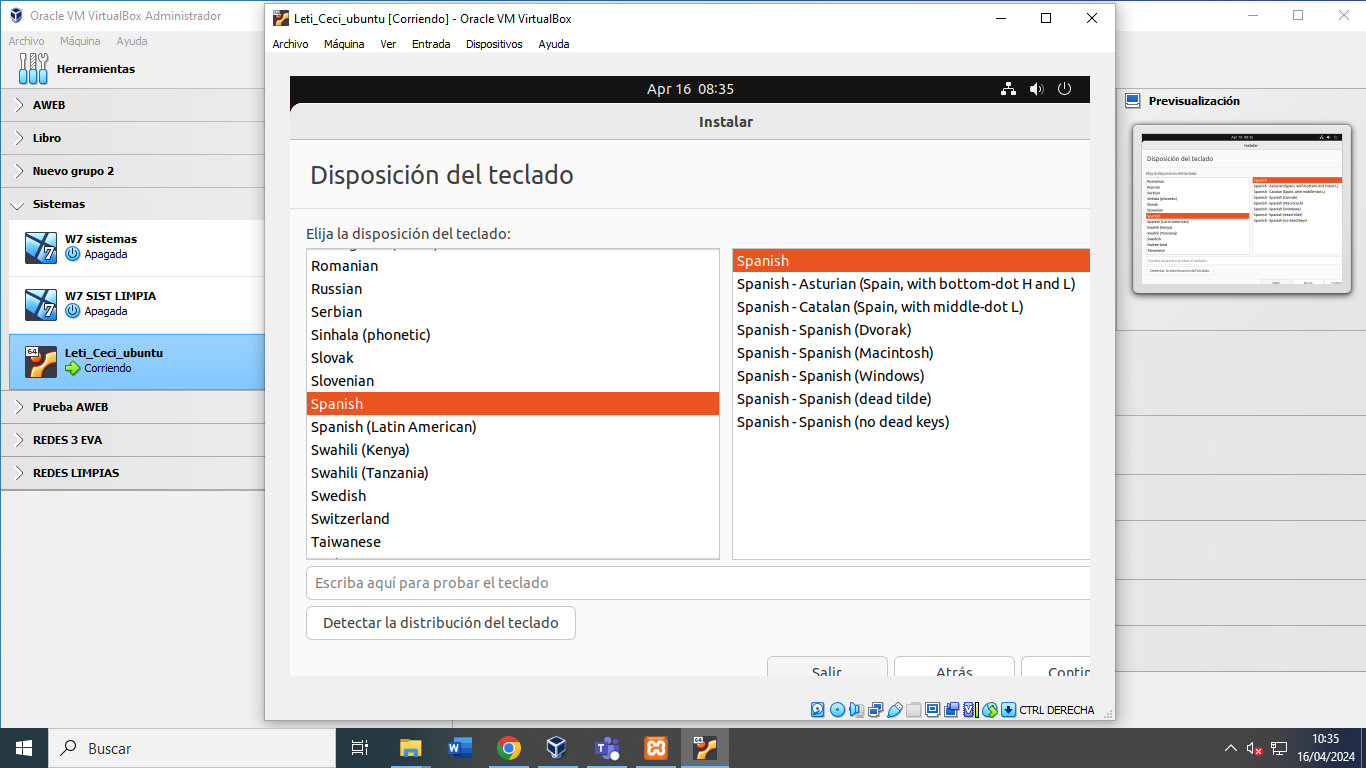Viewport: 1366px width, 768px height.
Task: Click the optical disc status icon
Action: pos(837,710)
